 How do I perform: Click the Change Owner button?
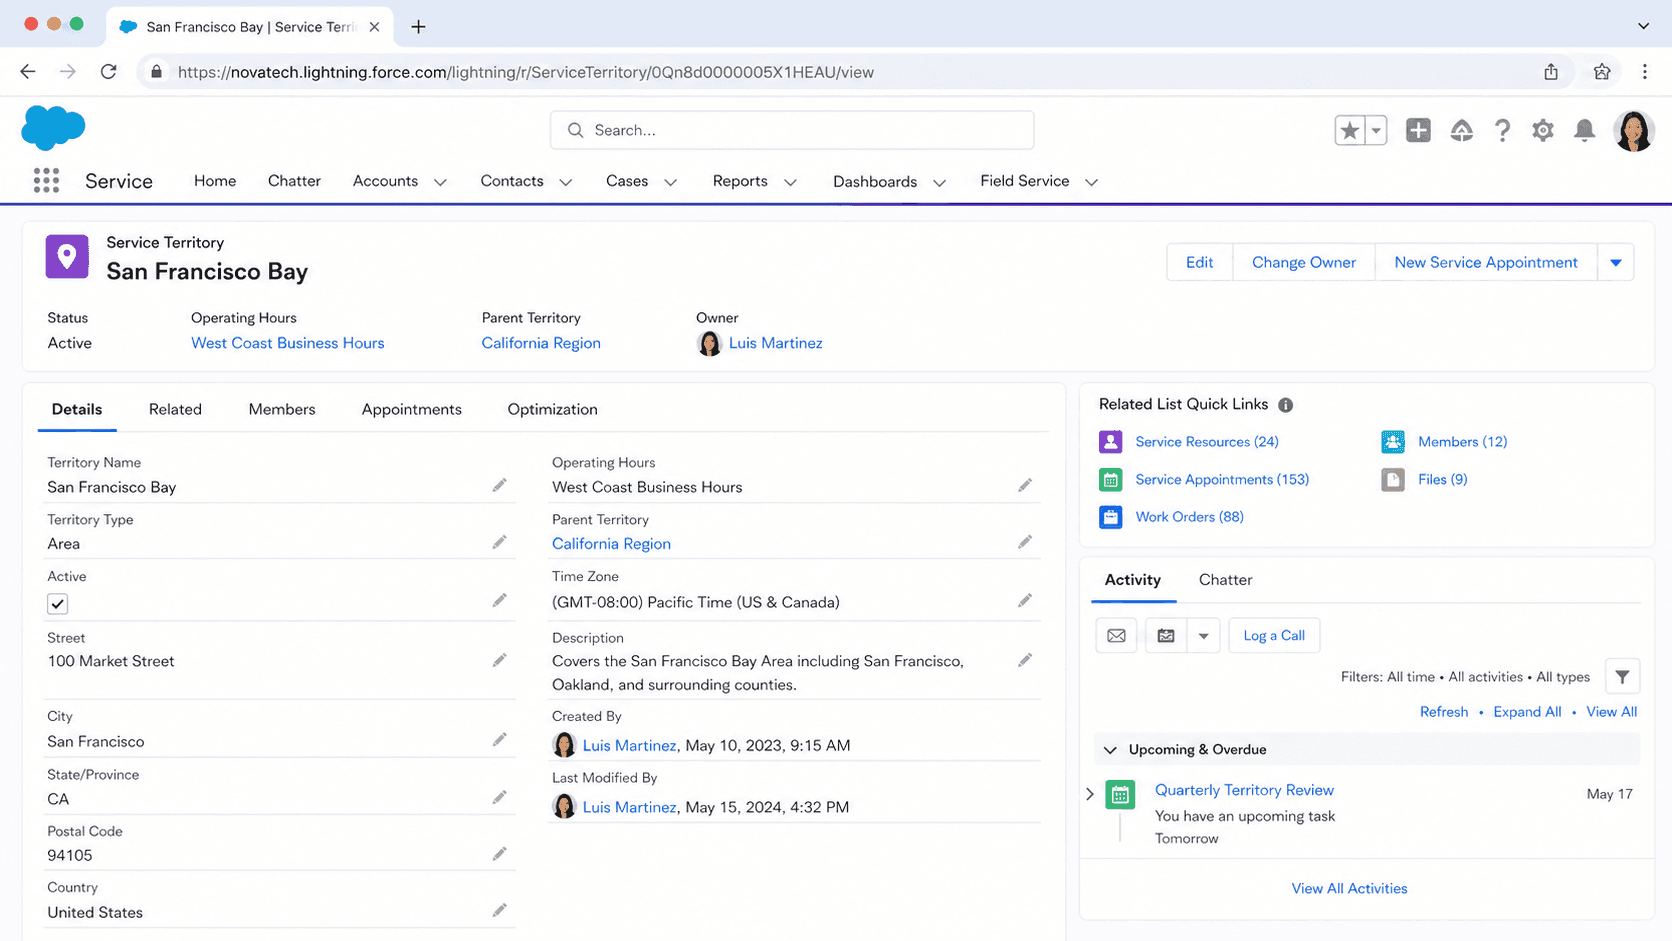tap(1304, 263)
